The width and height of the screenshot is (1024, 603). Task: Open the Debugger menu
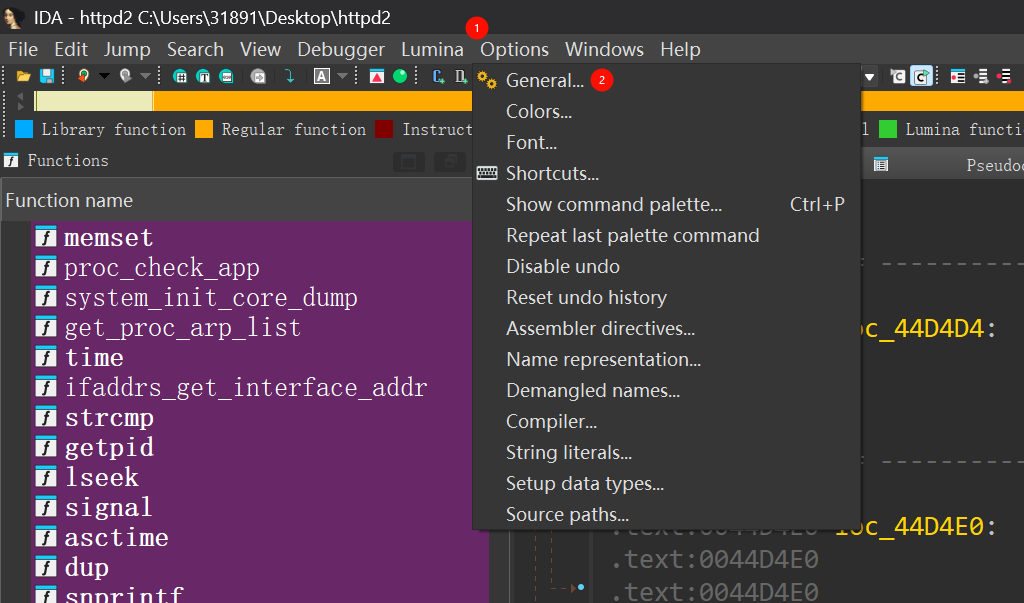(341, 50)
